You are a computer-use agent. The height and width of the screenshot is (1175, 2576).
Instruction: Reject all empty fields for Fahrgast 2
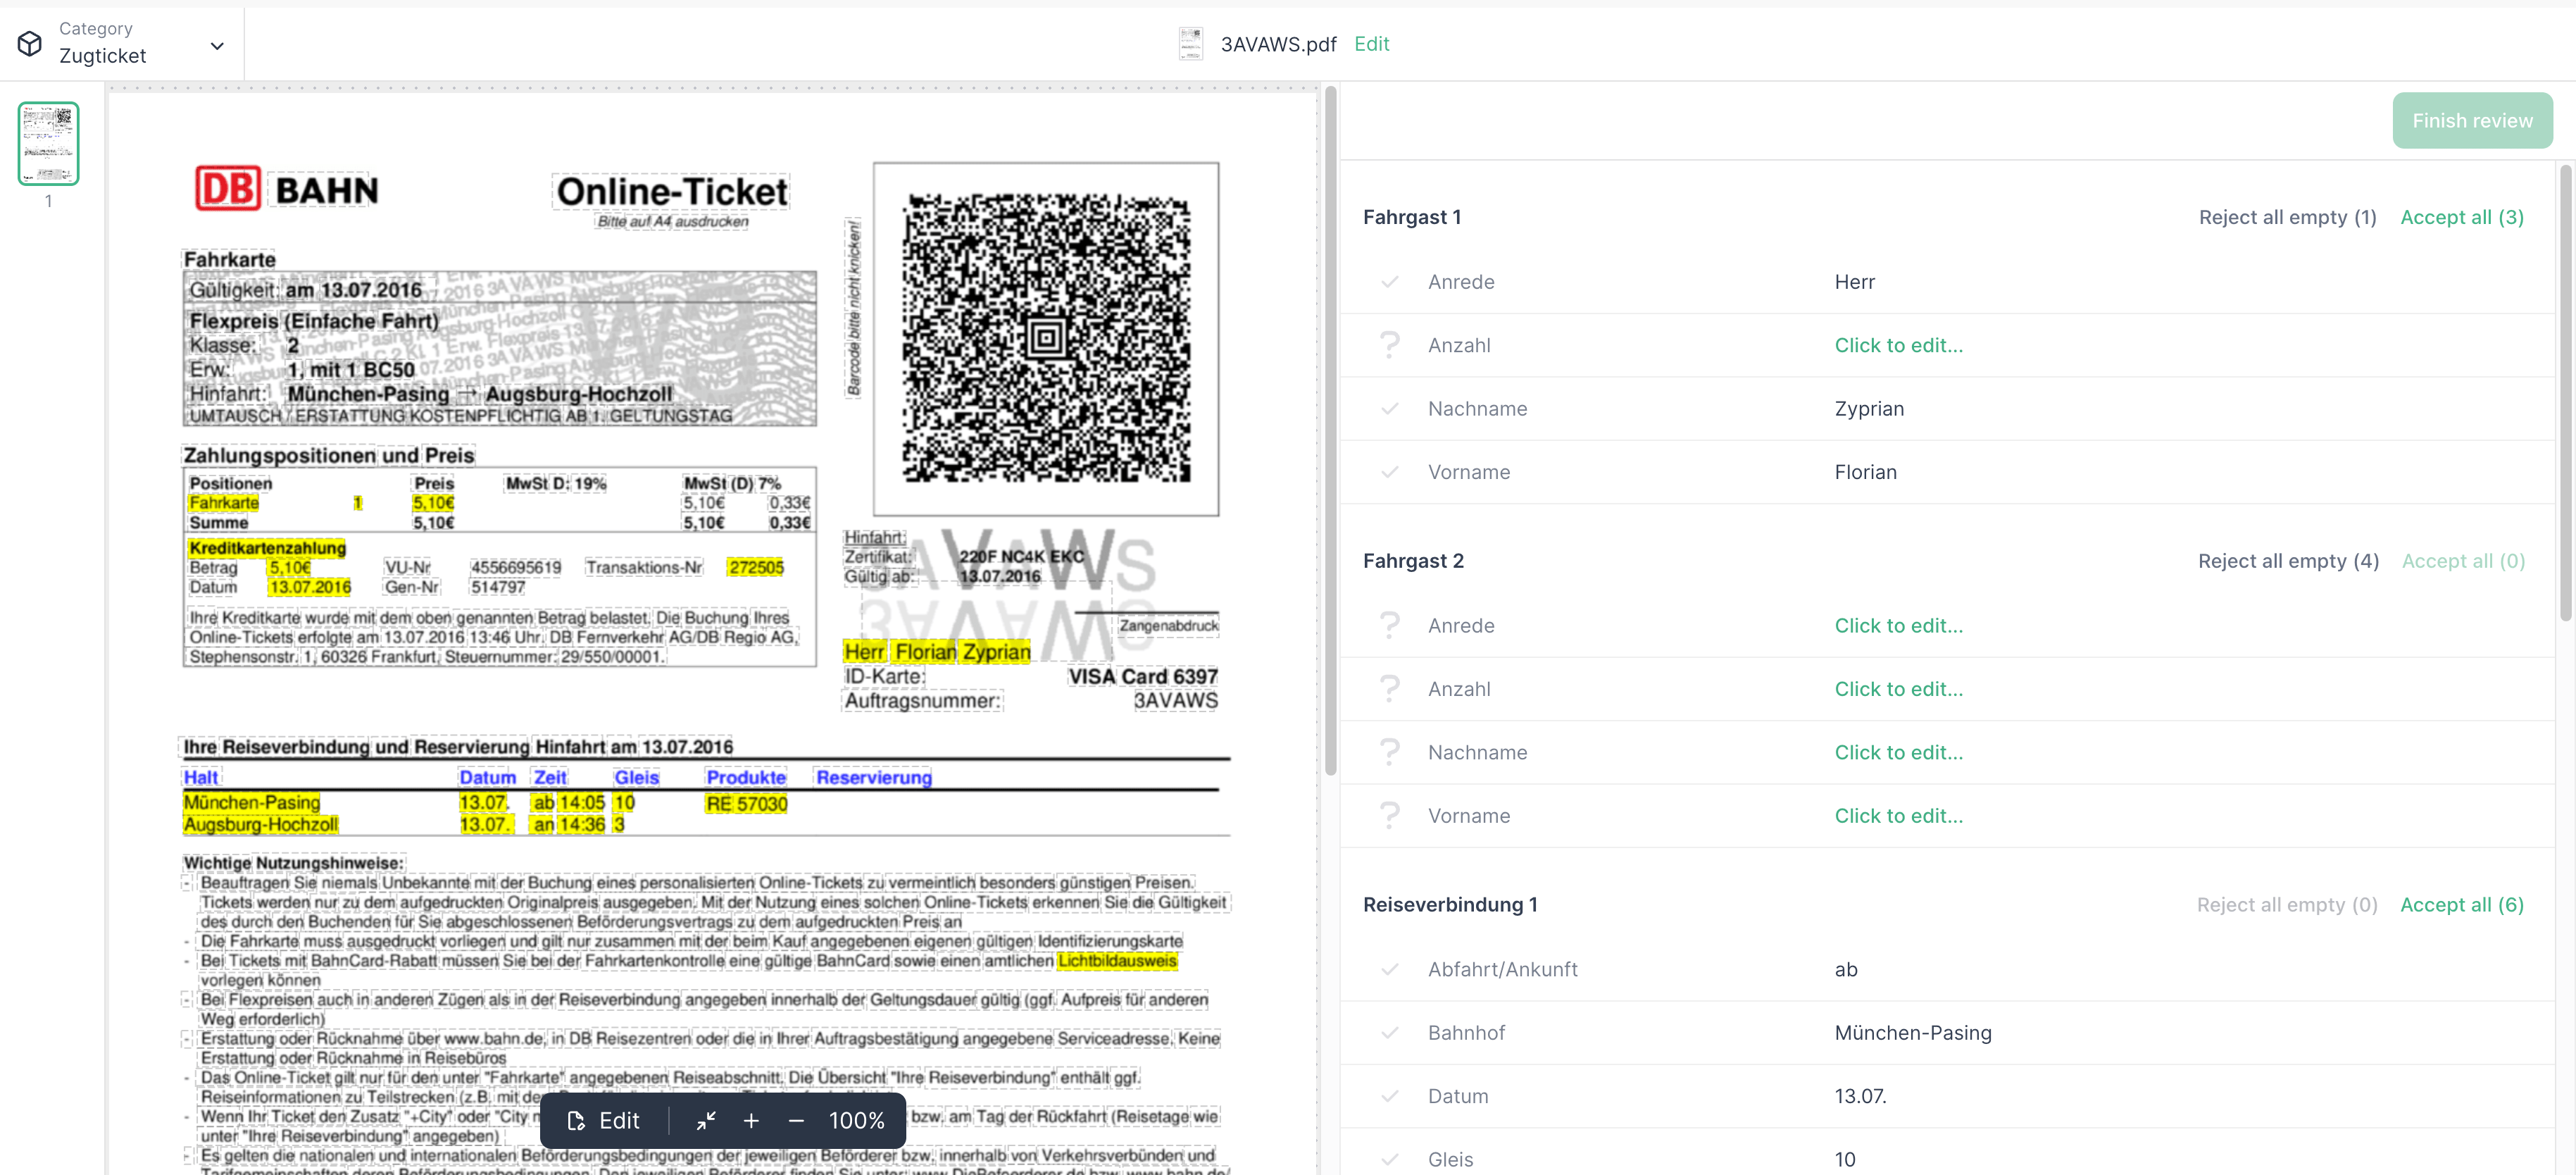[2288, 561]
